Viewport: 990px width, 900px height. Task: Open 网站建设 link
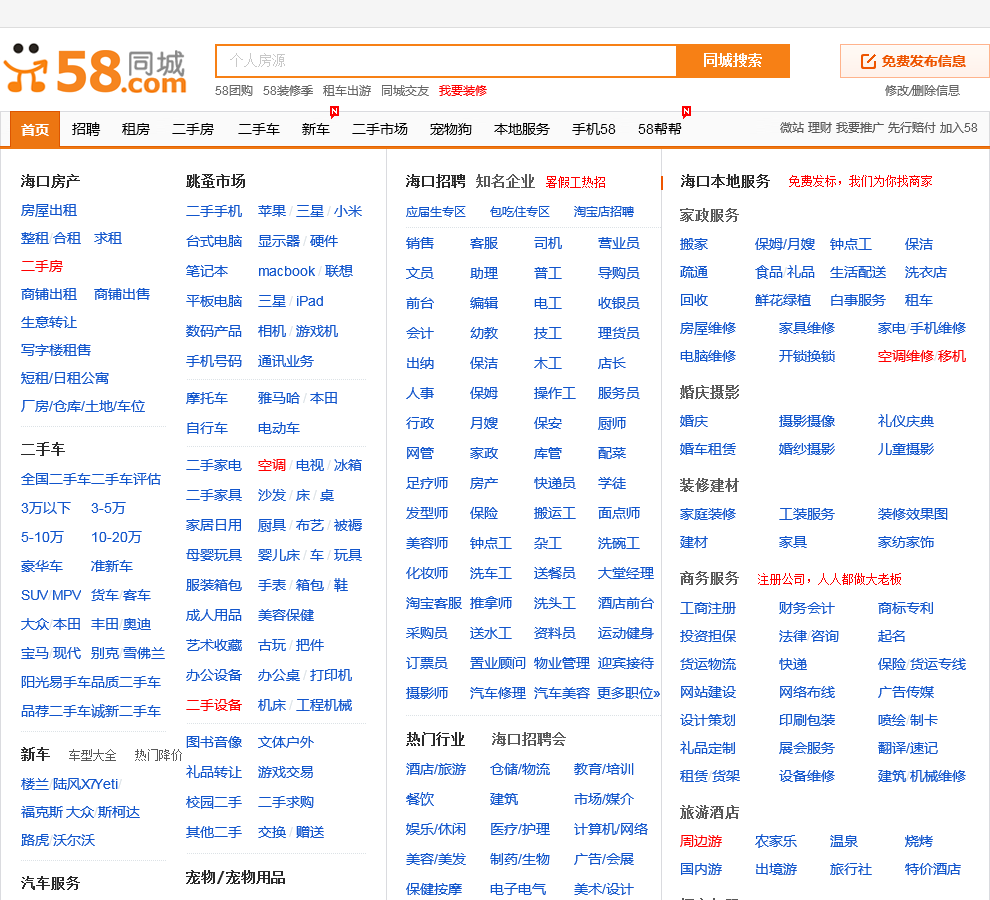tap(708, 692)
